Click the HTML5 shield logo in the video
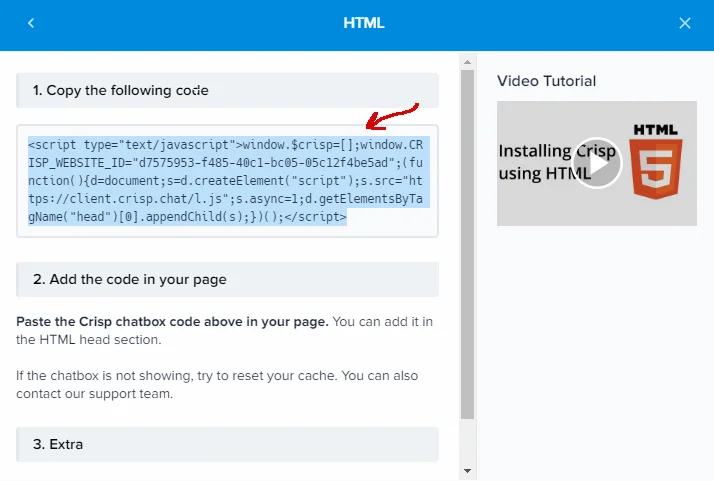Image resolution: width=714 pixels, height=481 pixels. (657, 162)
